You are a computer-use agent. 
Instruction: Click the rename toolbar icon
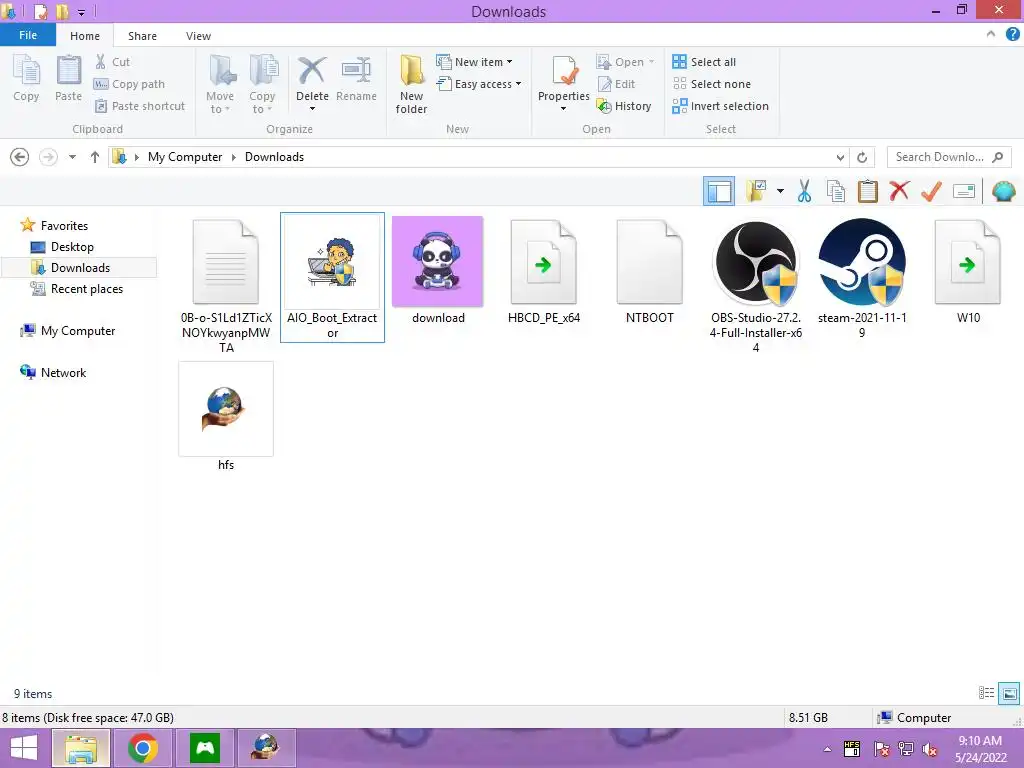click(x=964, y=191)
